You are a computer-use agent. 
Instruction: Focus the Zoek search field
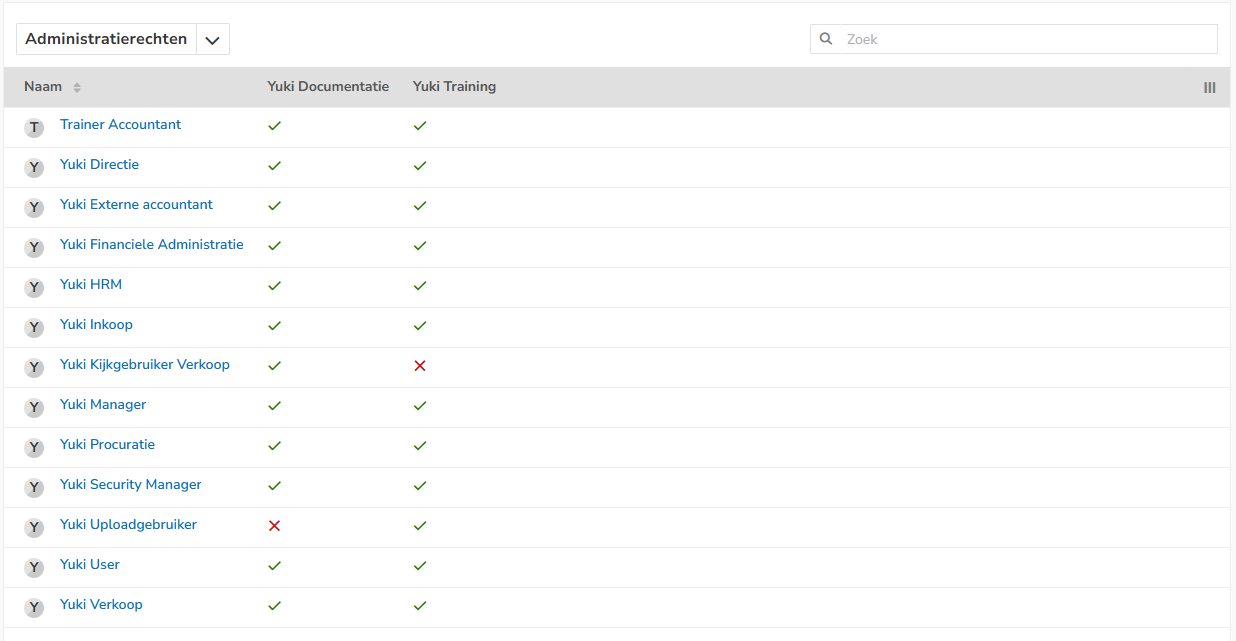pyautogui.click(x=1014, y=39)
